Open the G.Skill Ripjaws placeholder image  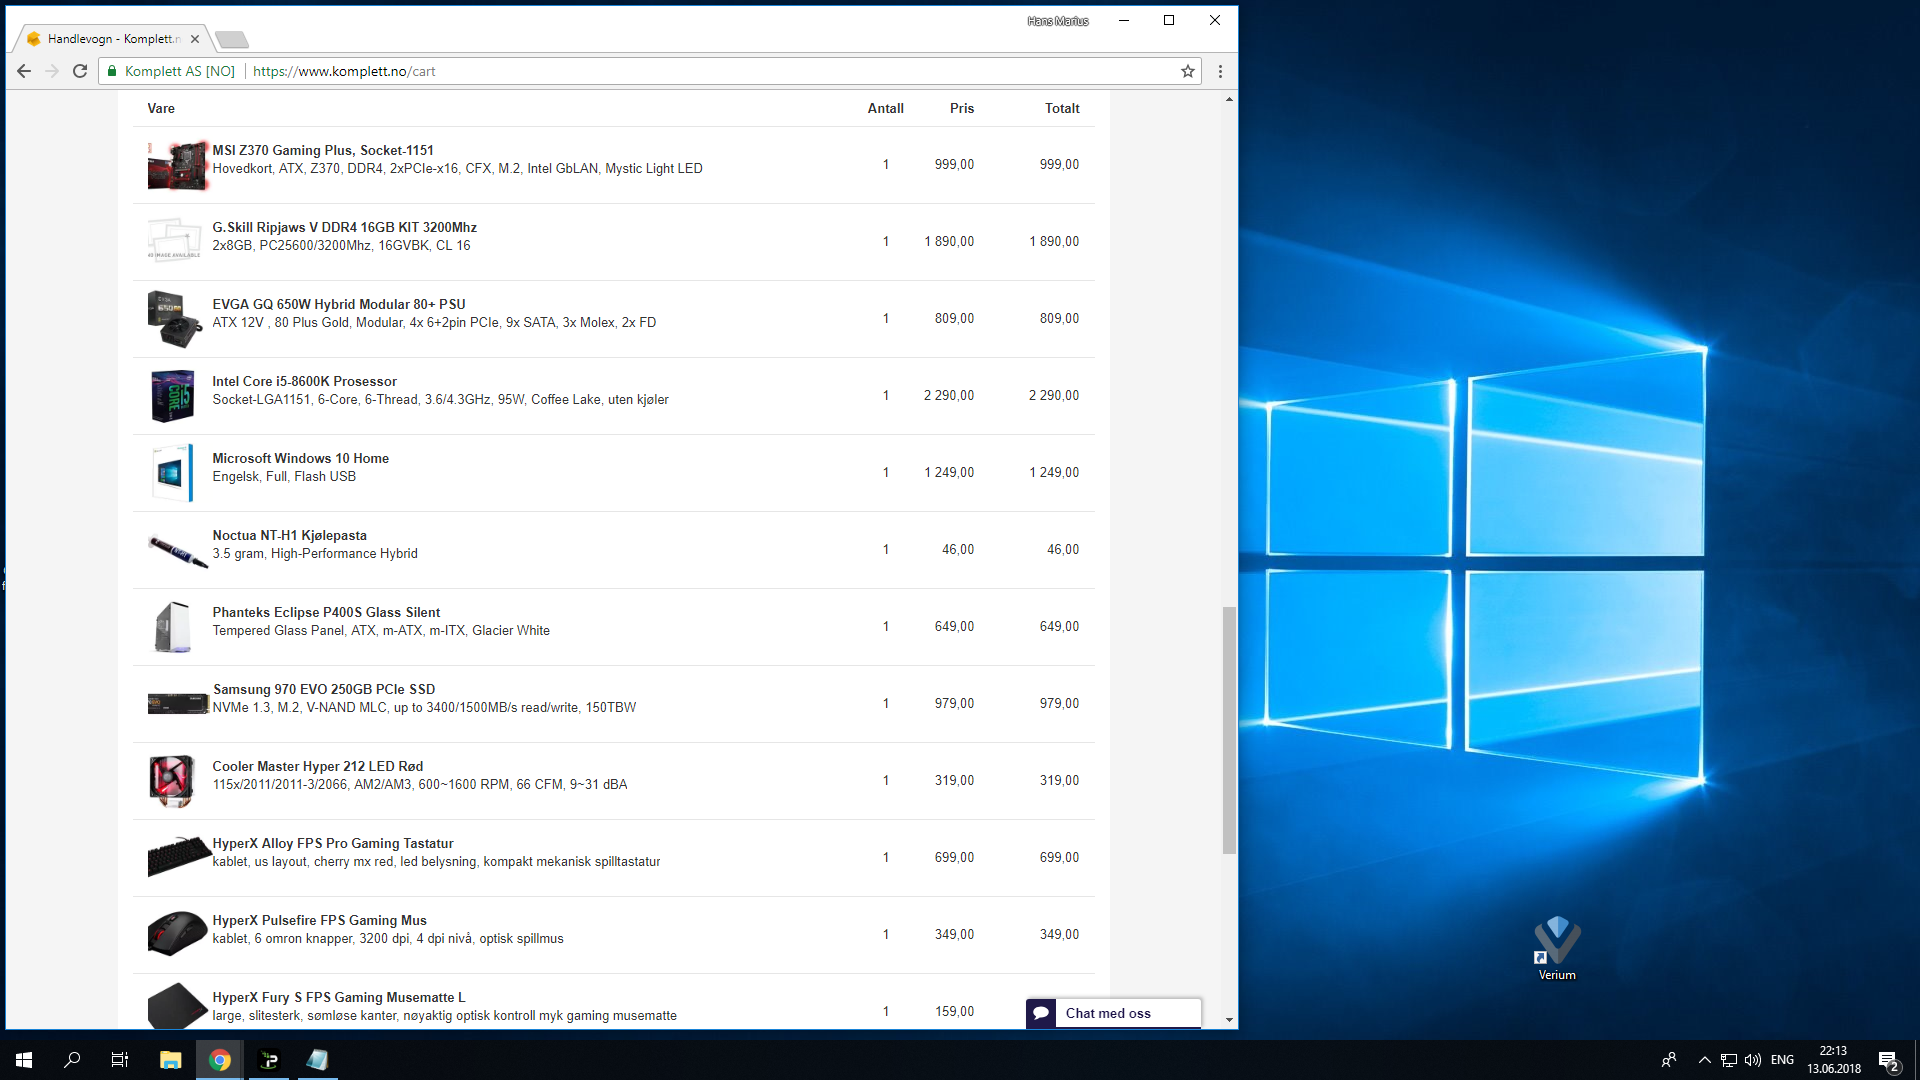175,241
